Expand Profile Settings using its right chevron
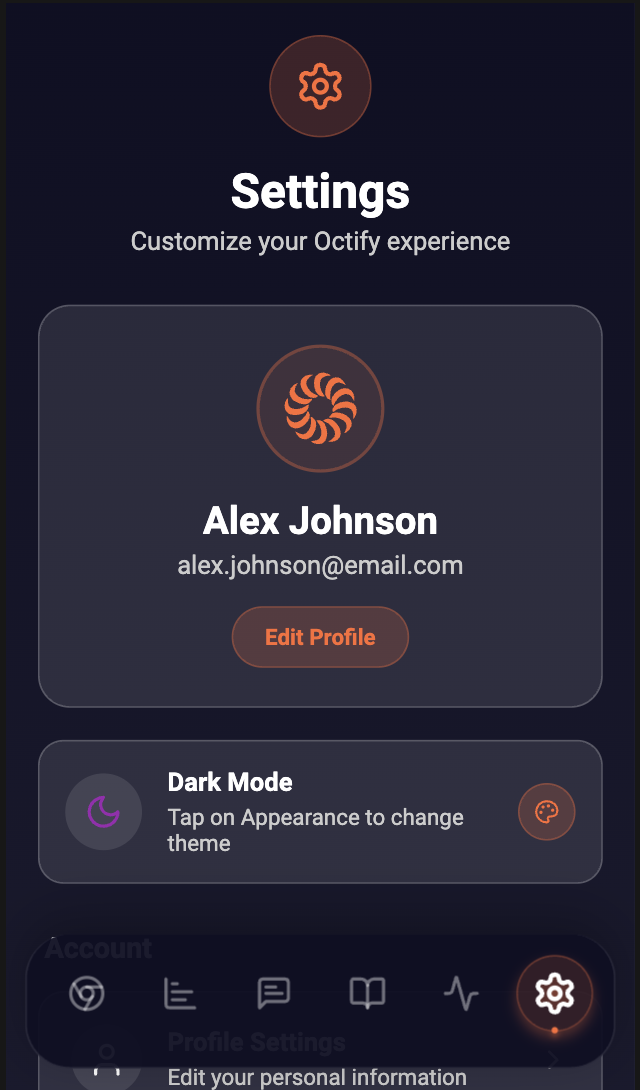The width and height of the screenshot is (640, 1090). 553,1059
